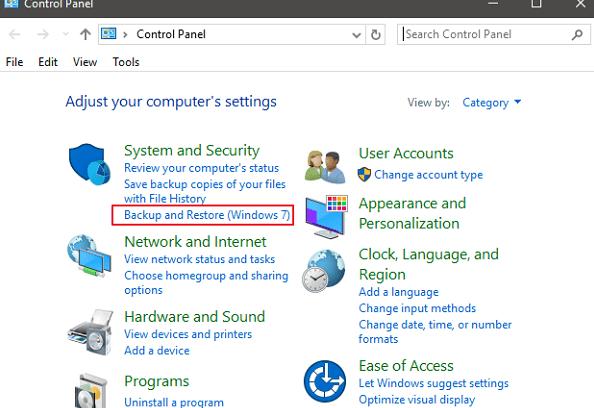The width and height of the screenshot is (594, 408).
Task: Open the Programs category
Action: click(156, 381)
